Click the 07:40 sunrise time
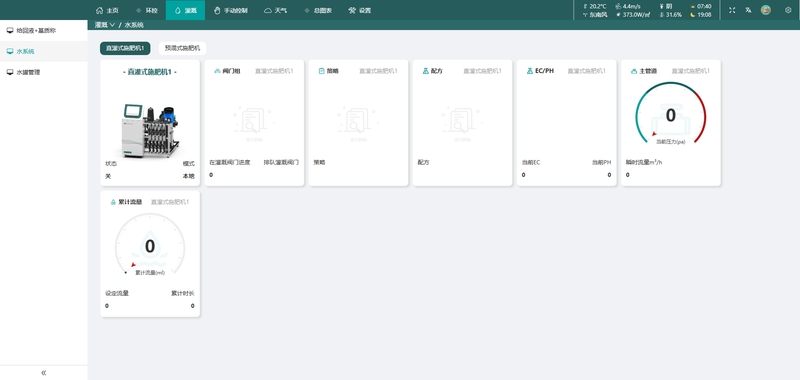 (704, 6)
